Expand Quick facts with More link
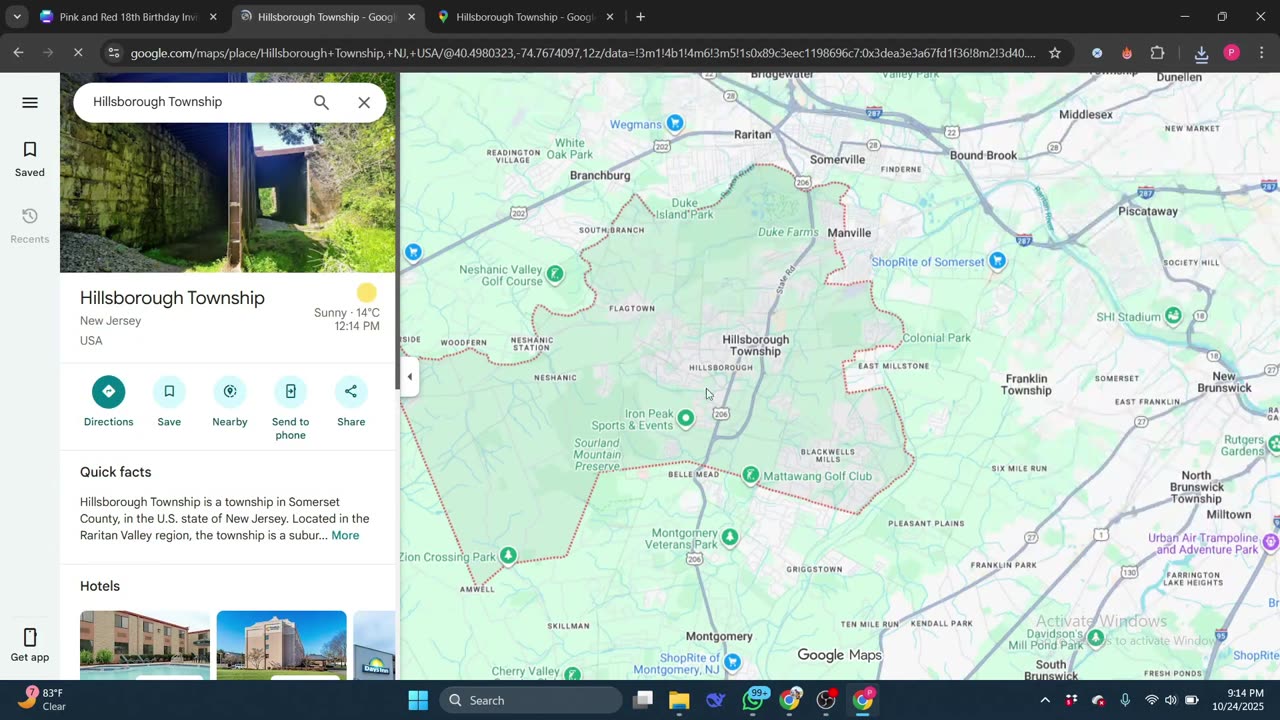 [345, 535]
